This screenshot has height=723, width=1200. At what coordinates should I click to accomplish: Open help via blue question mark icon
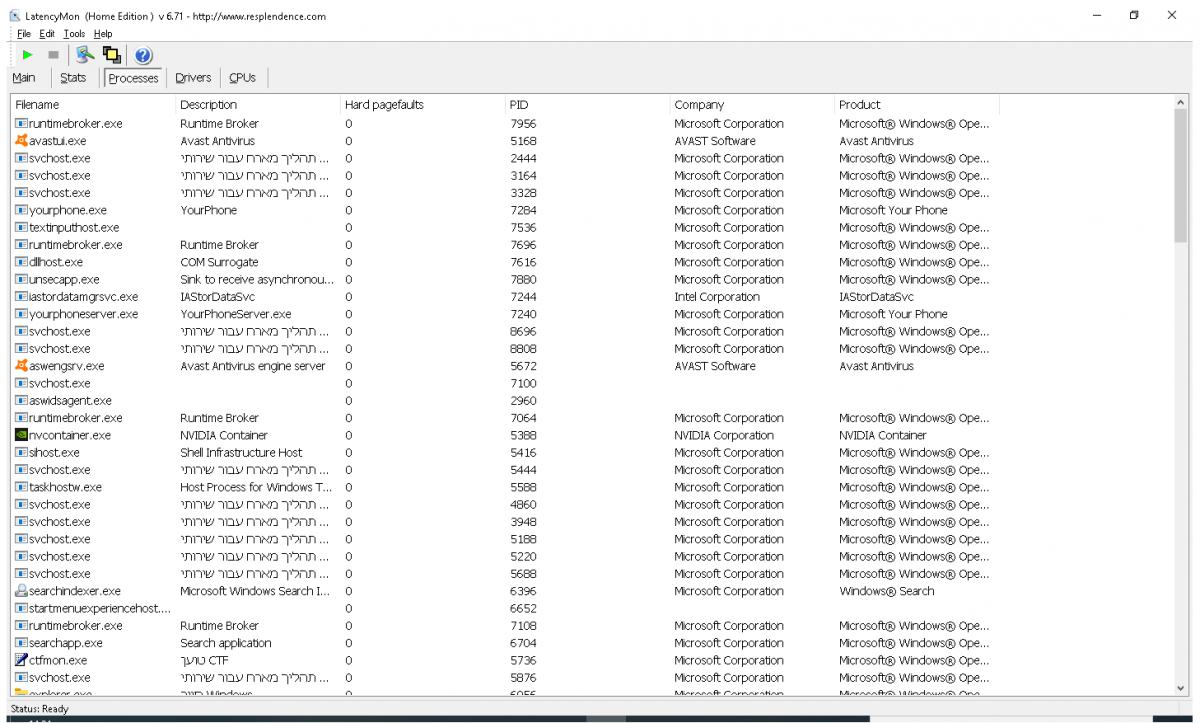pos(143,55)
